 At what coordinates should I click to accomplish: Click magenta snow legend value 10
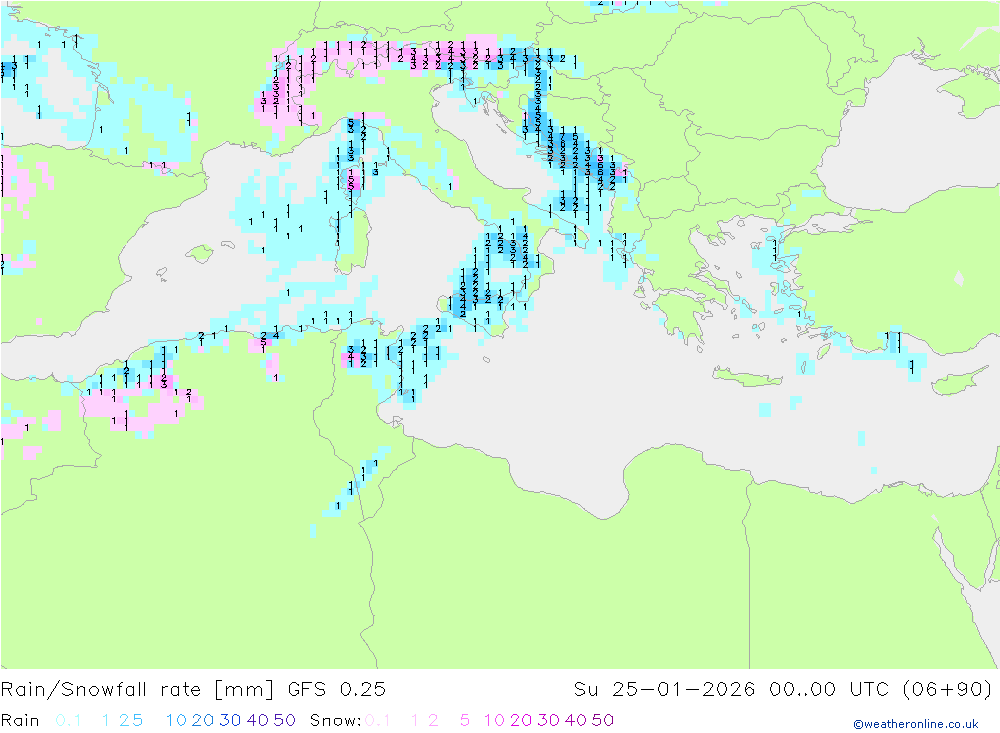(494, 720)
